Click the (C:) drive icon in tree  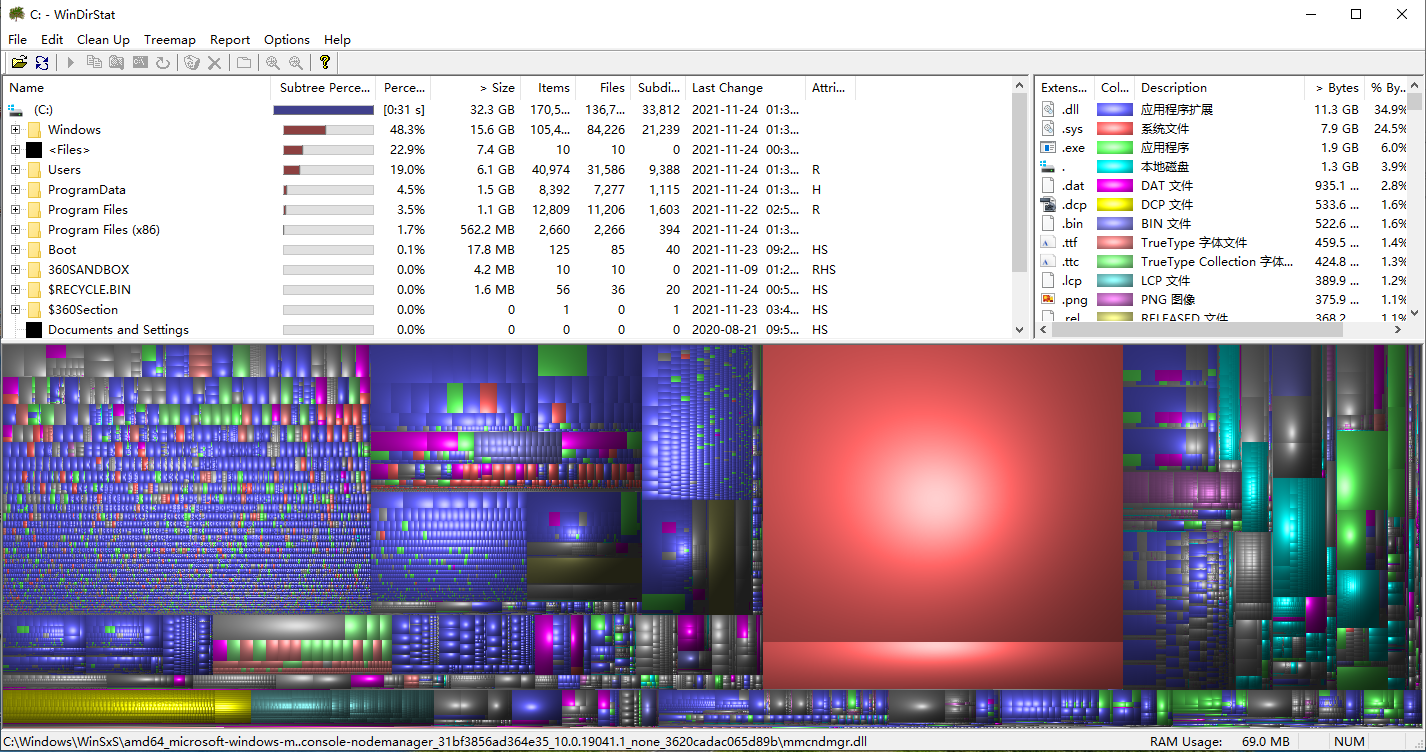15,109
